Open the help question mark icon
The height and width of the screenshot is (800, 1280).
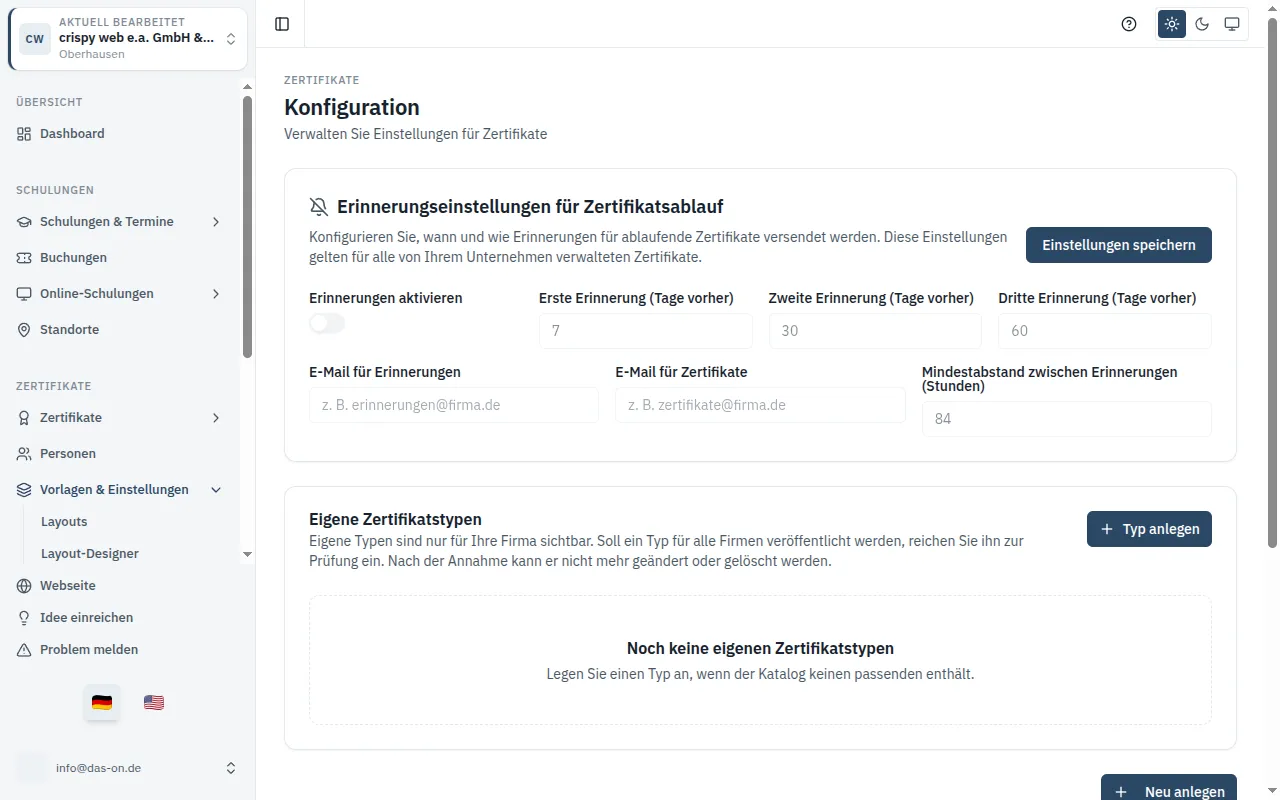1129,24
